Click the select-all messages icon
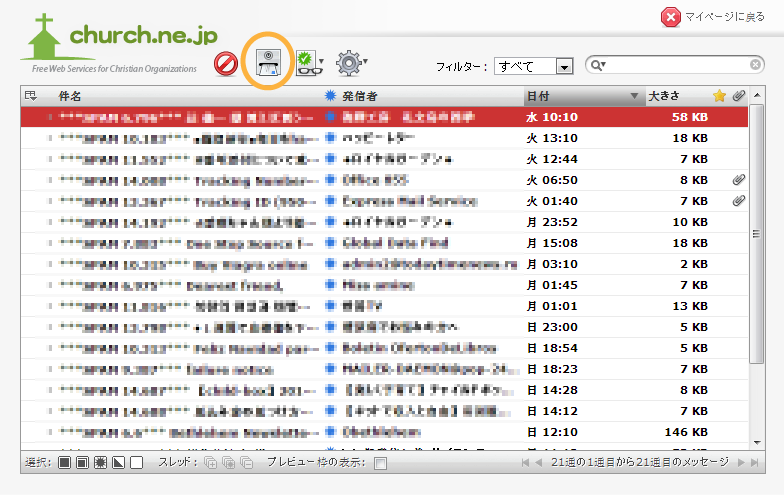The image size is (784, 495). [x=64, y=463]
